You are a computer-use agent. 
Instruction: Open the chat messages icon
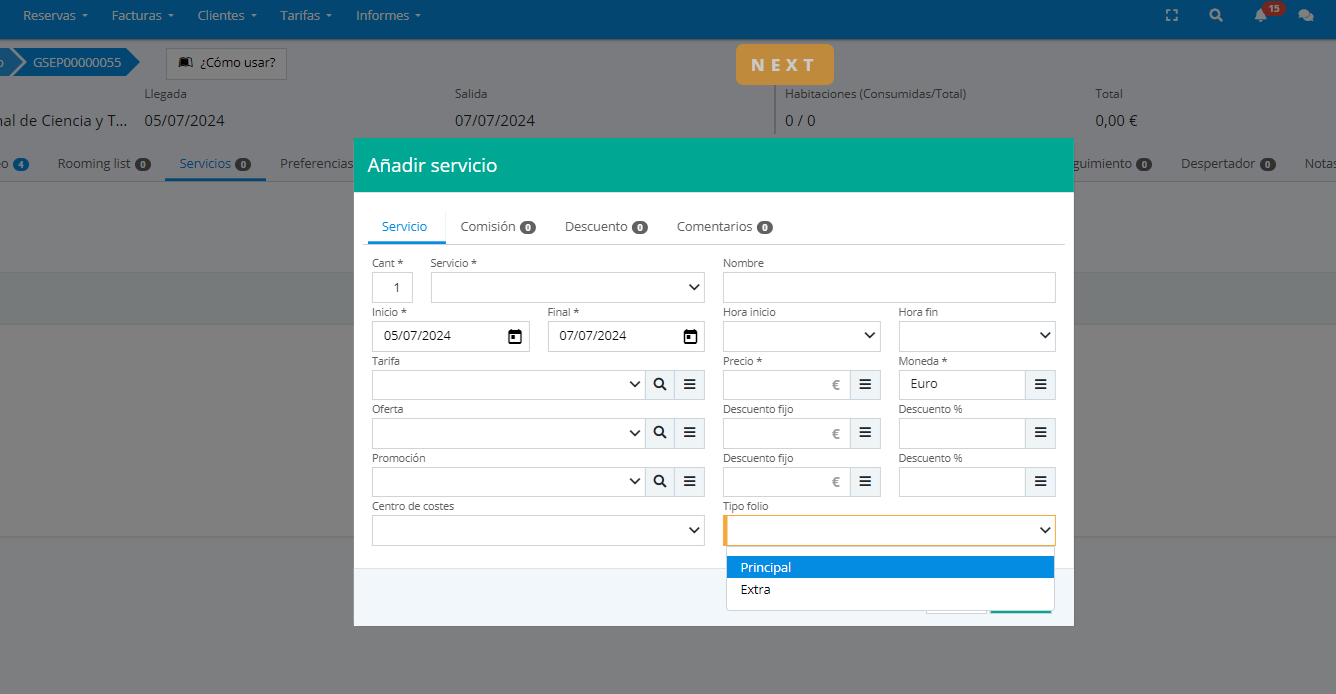coord(1305,16)
